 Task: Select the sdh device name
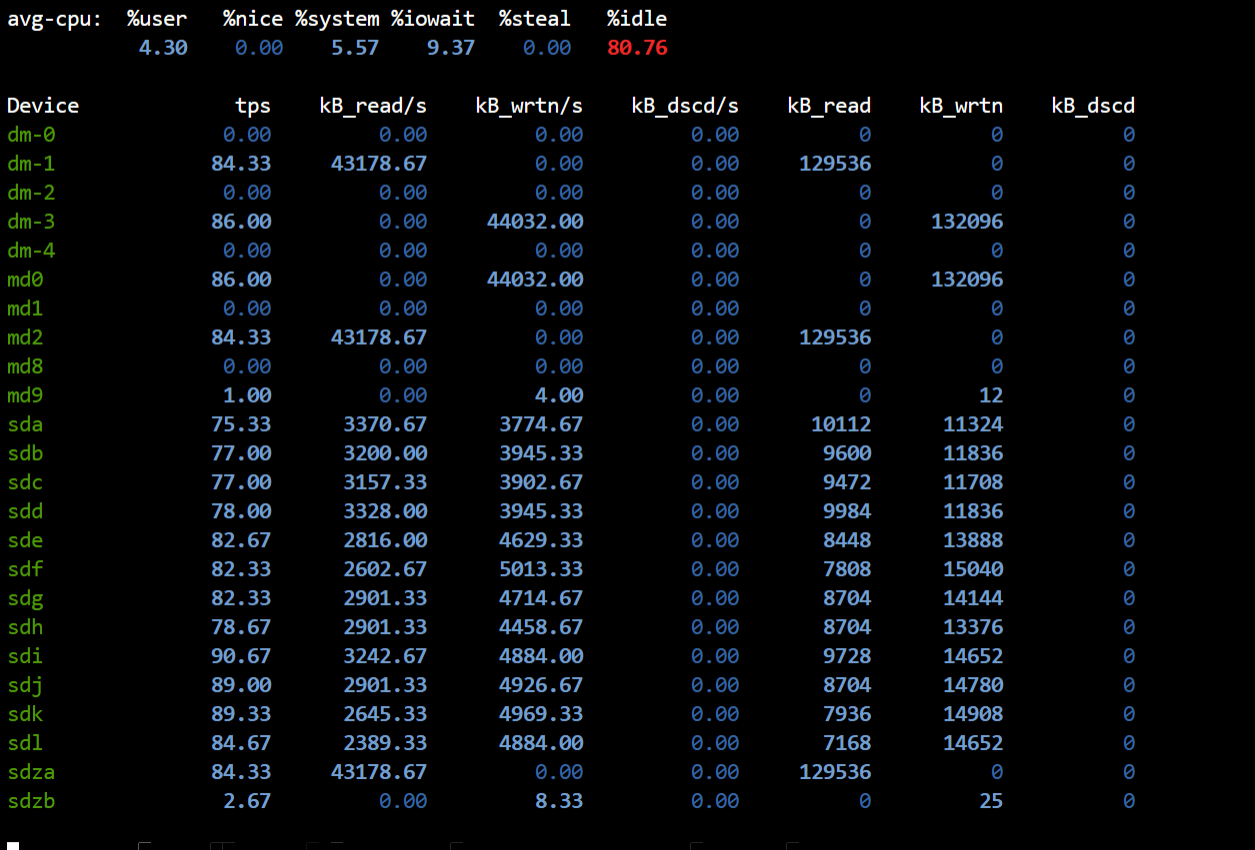pyautogui.click(x=25, y=628)
